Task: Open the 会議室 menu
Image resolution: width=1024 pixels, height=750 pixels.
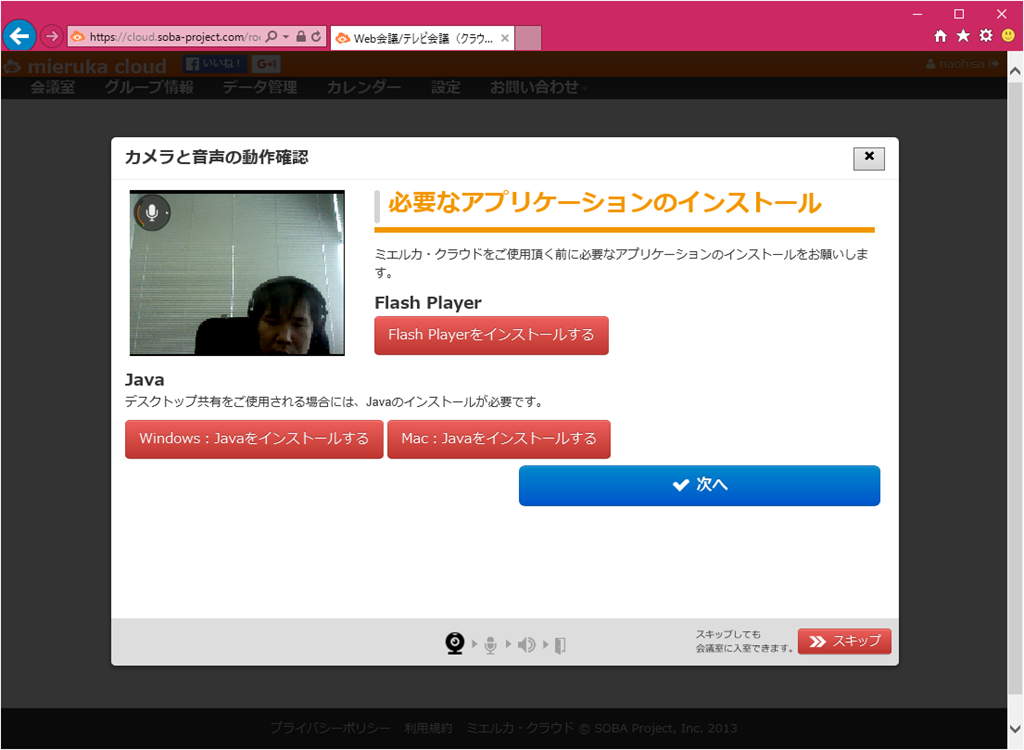Action: pos(53,88)
